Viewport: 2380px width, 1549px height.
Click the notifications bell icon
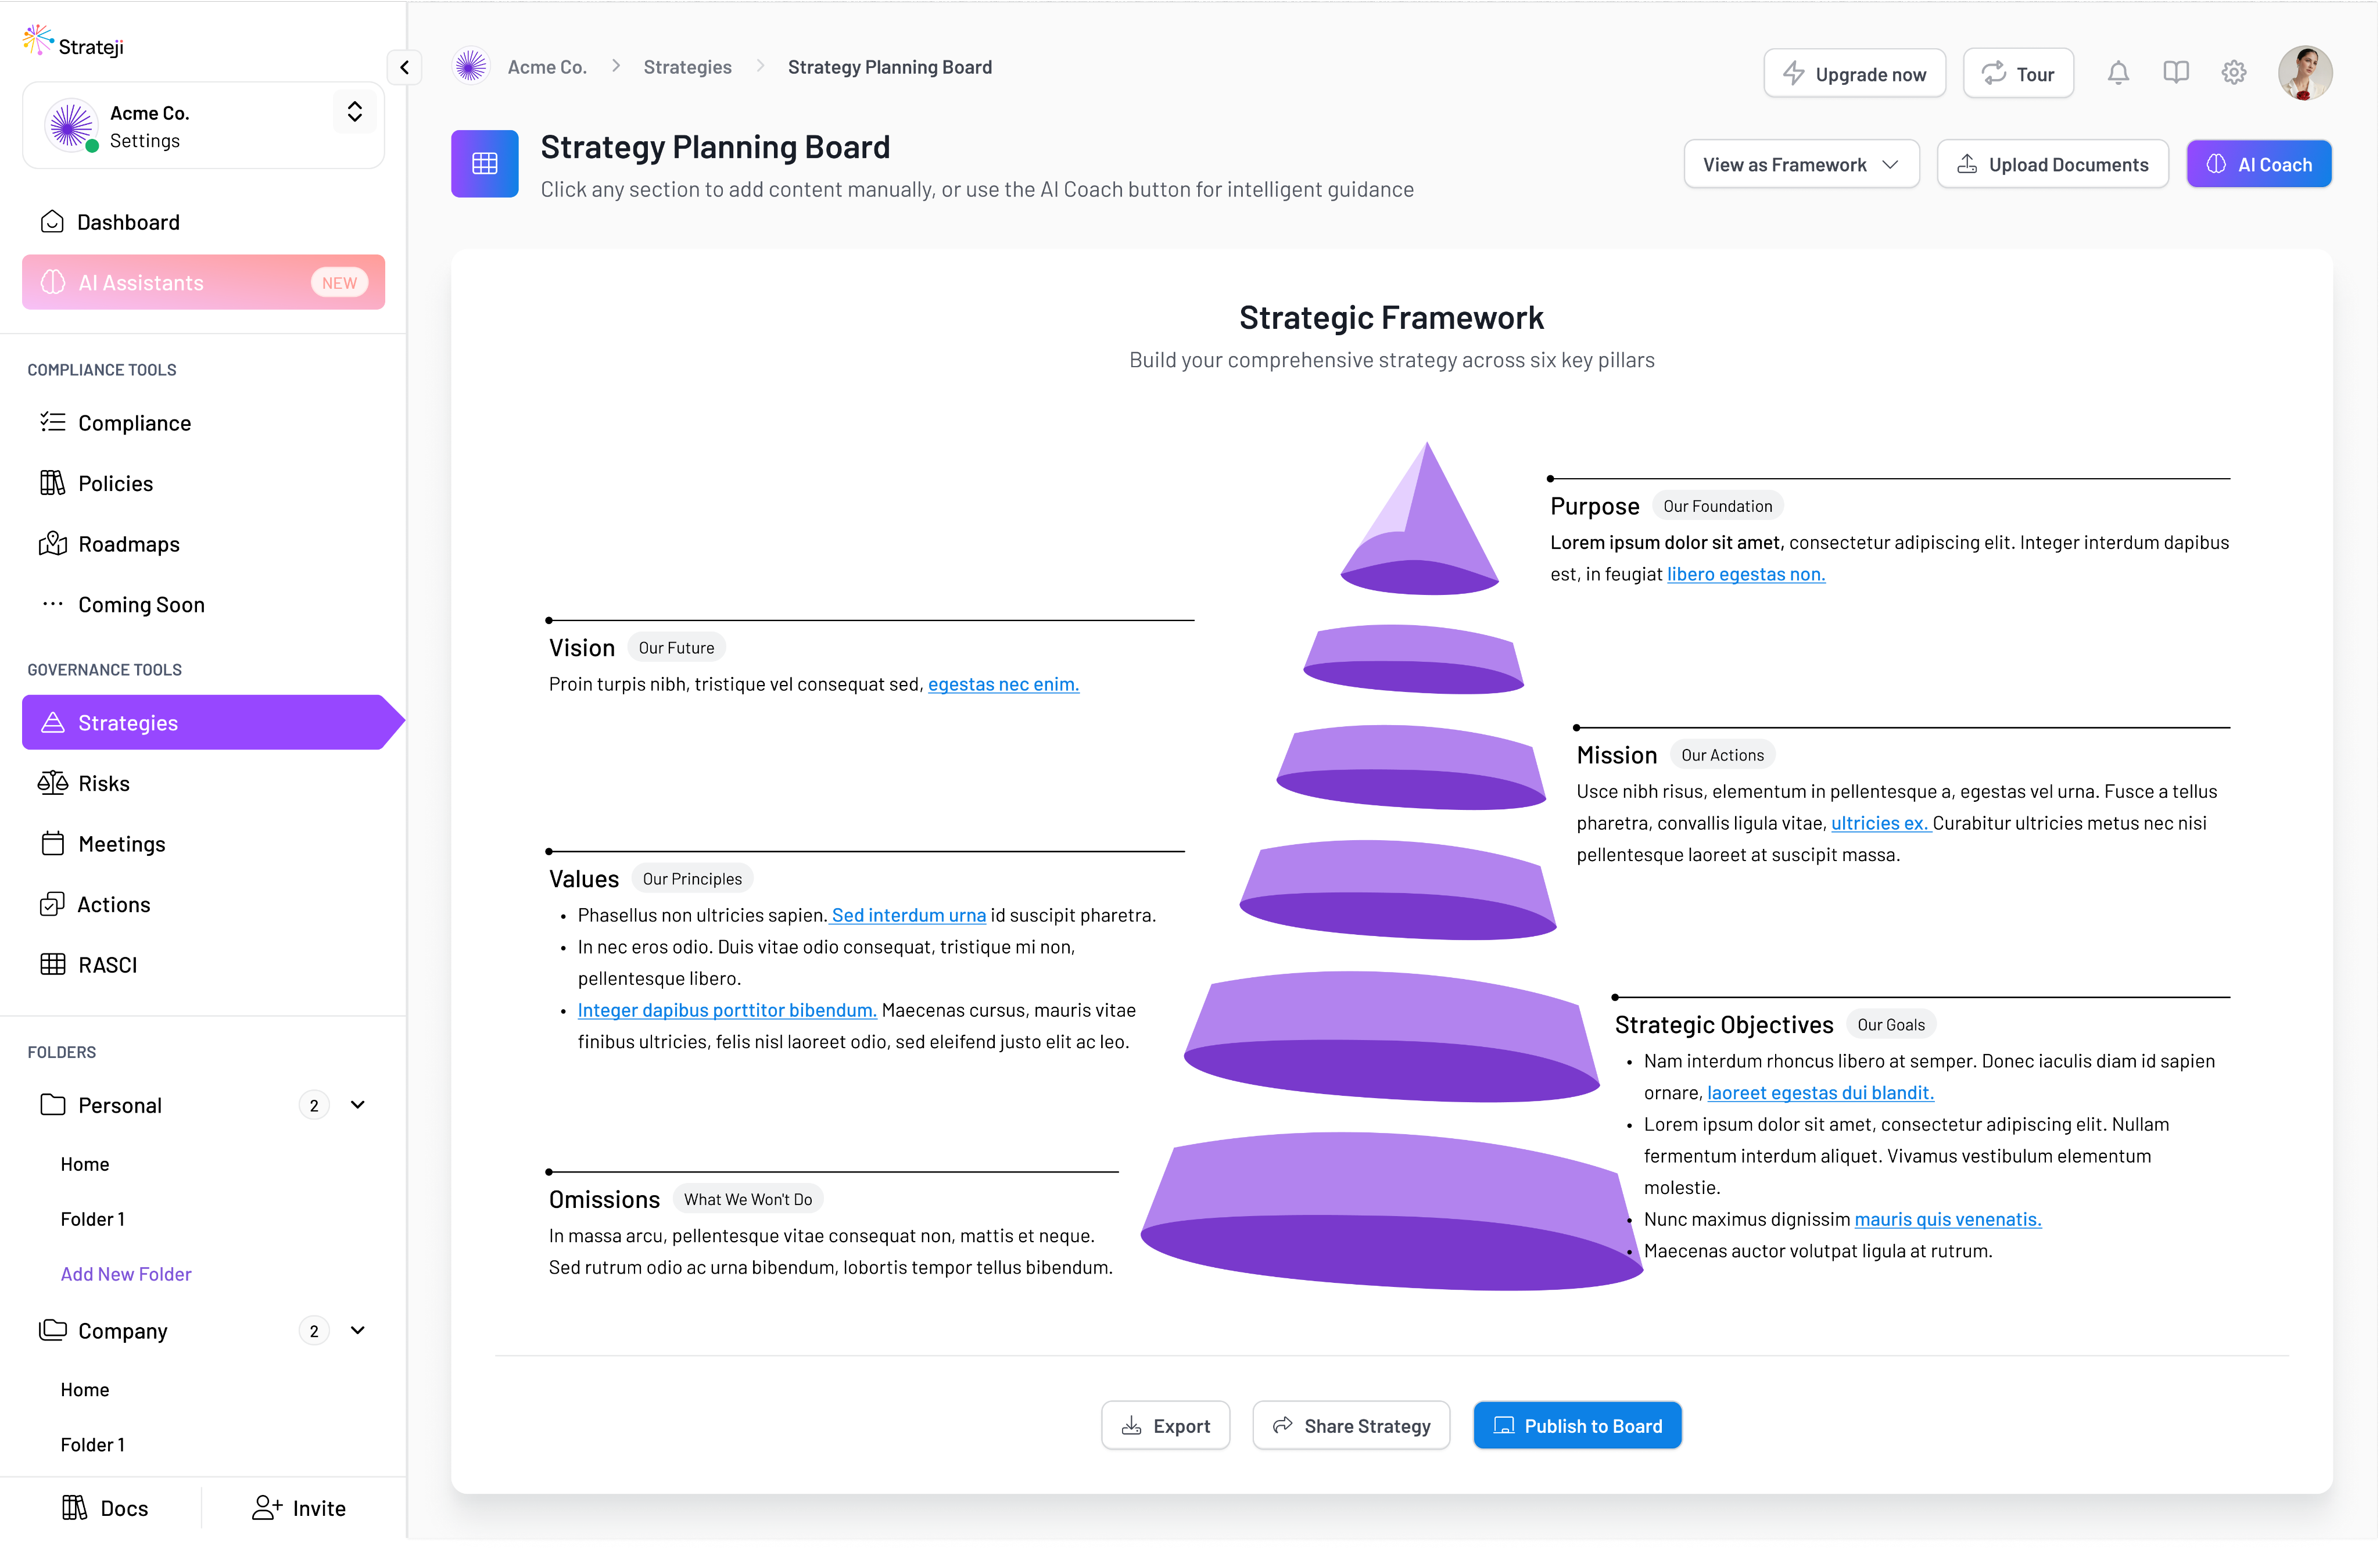tap(2118, 73)
